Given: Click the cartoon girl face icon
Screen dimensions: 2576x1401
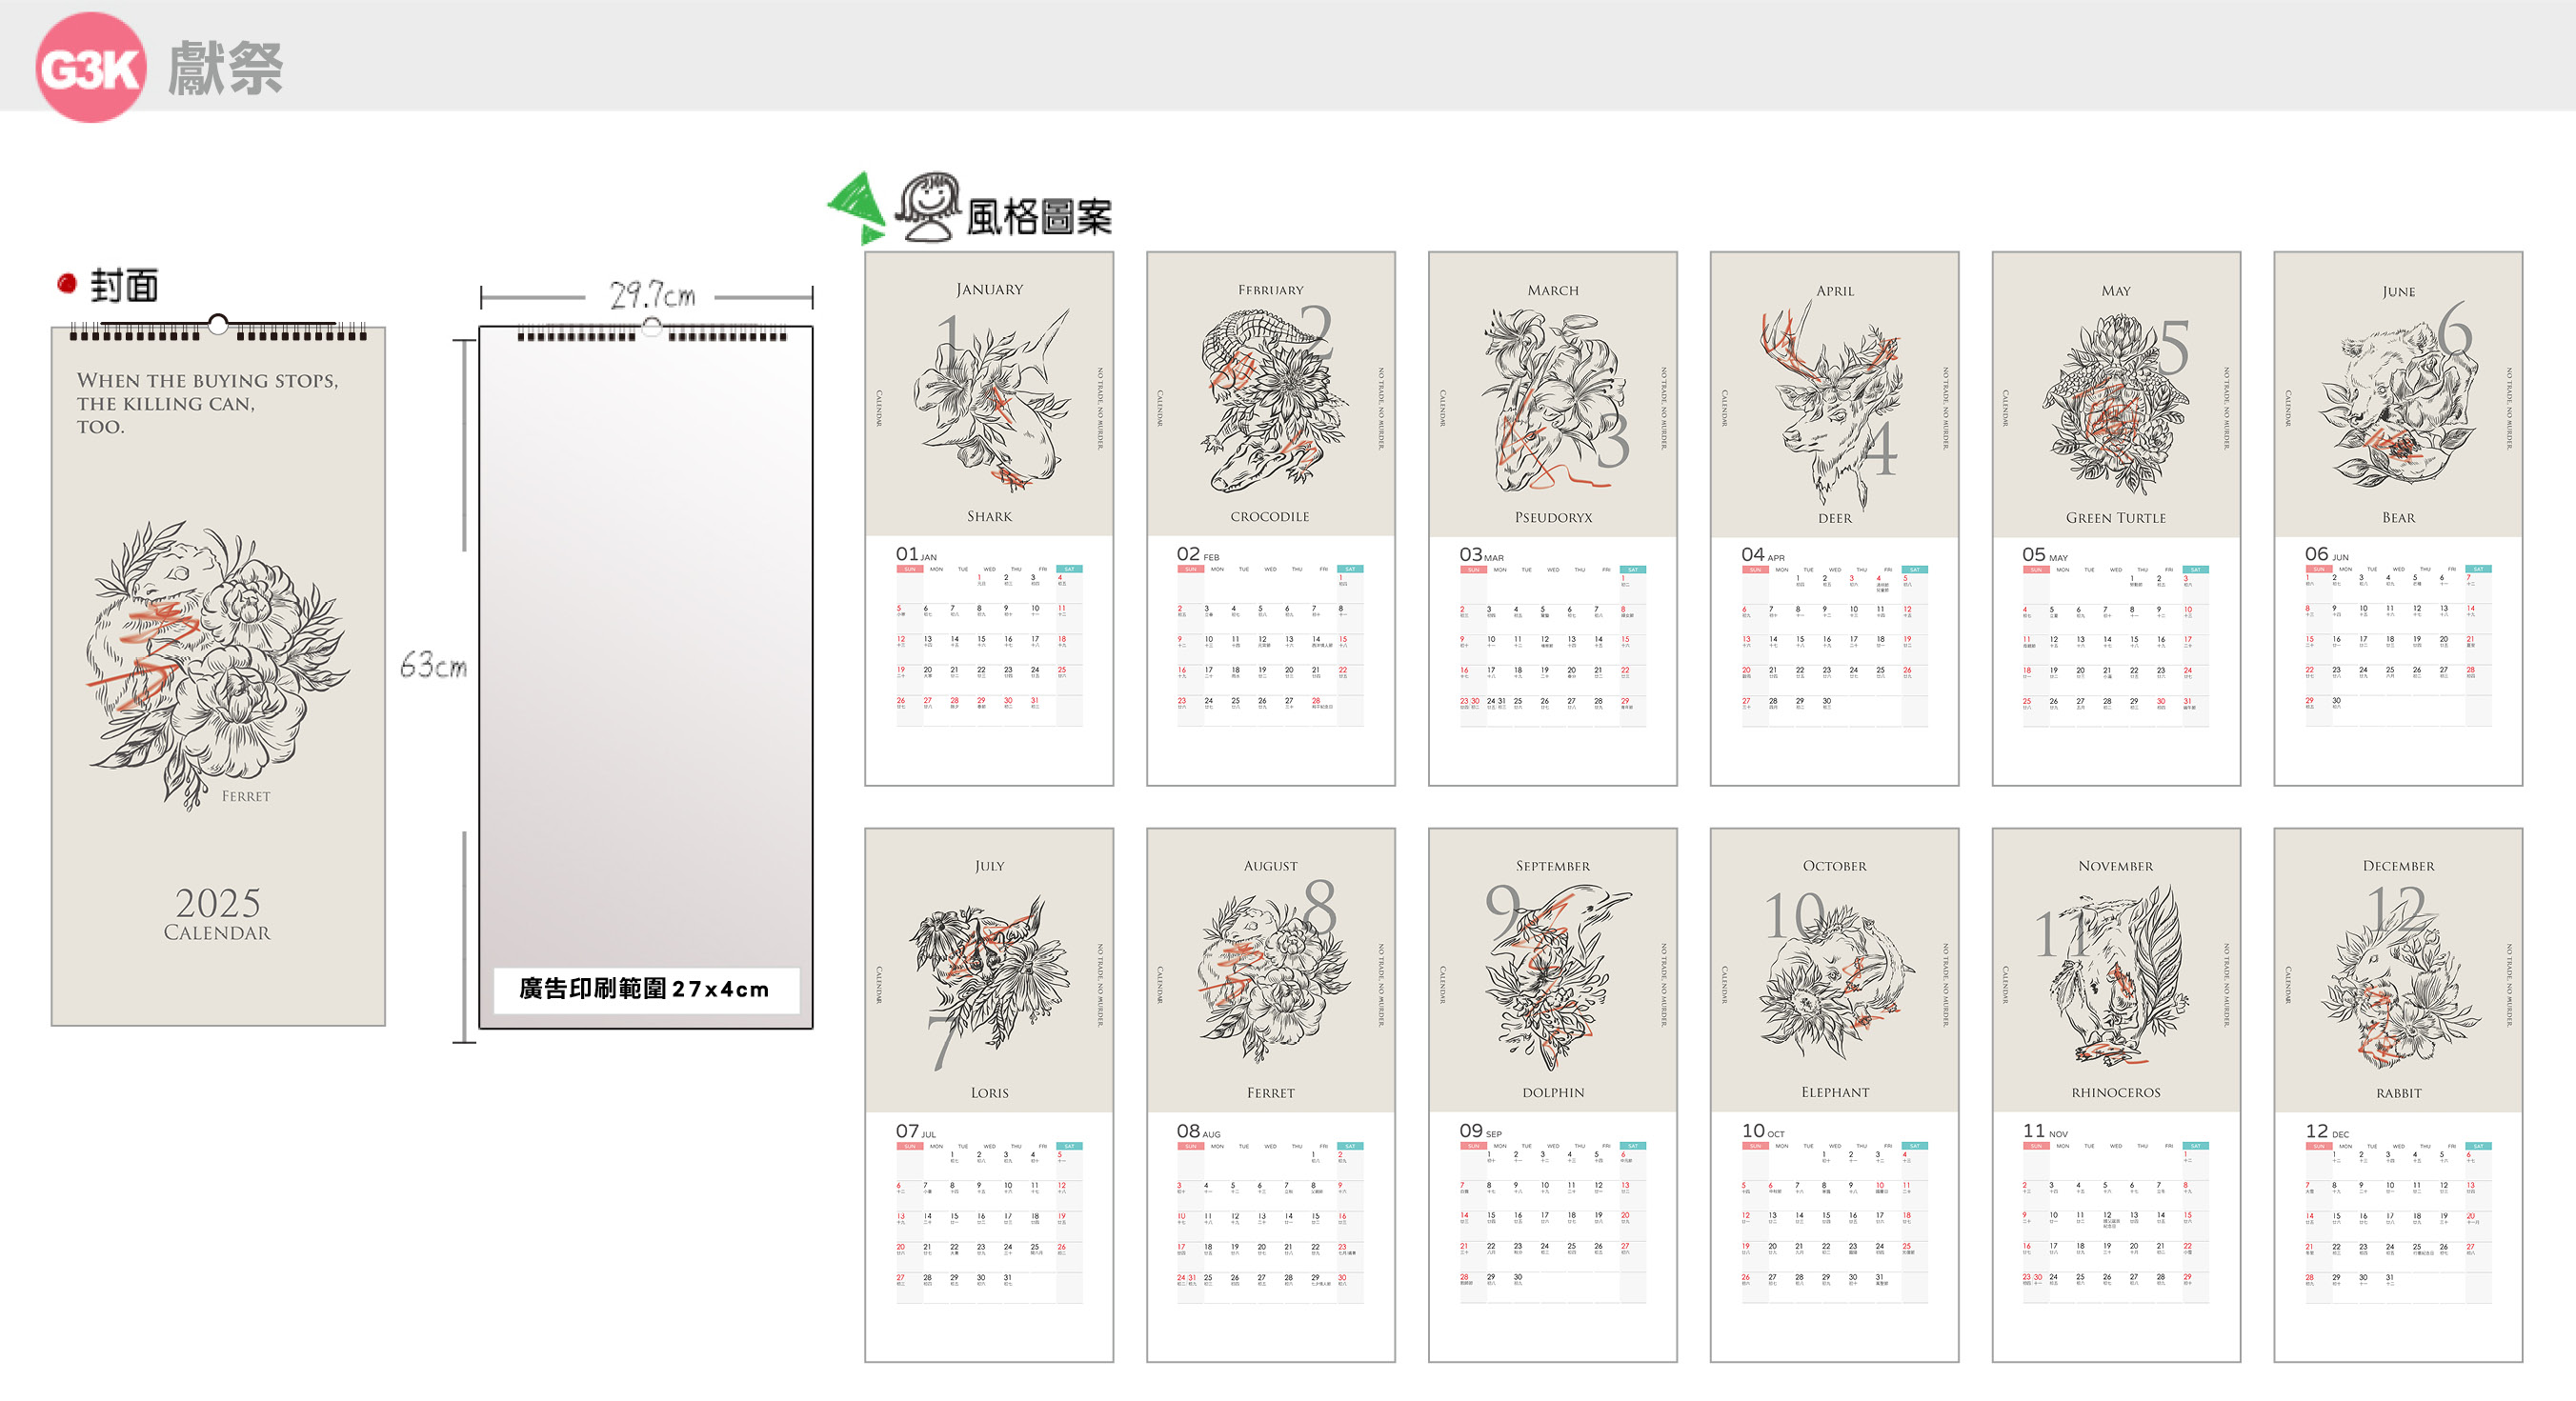Looking at the screenshot, I should (928, 206).
